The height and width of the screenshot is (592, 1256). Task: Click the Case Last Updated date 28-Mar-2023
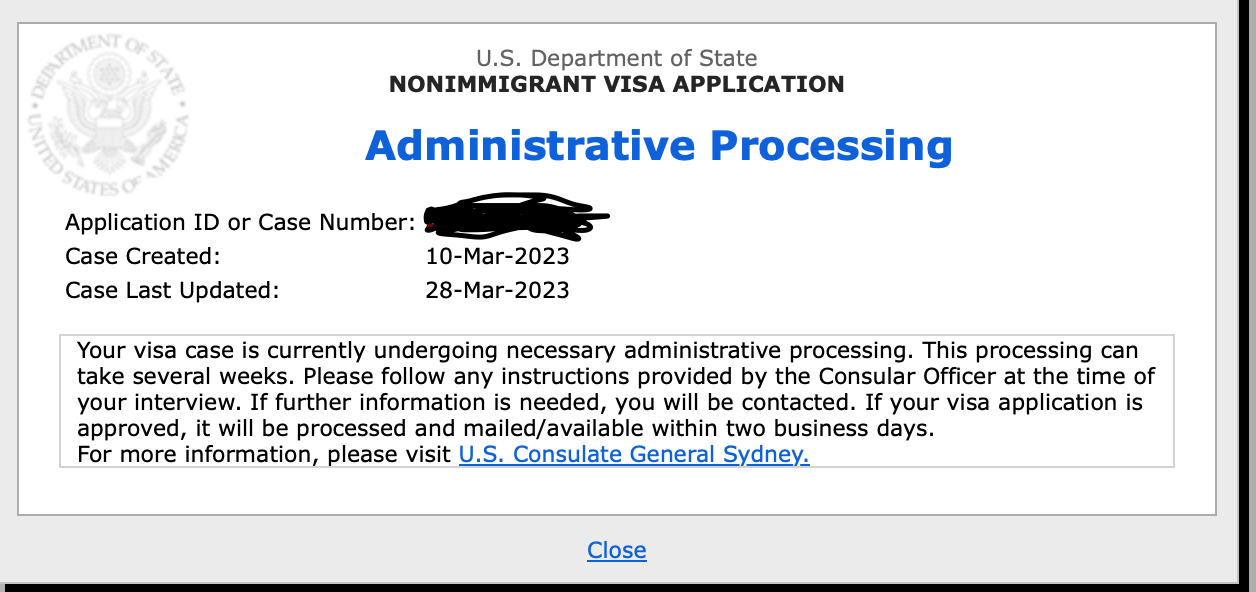point(497,290)
